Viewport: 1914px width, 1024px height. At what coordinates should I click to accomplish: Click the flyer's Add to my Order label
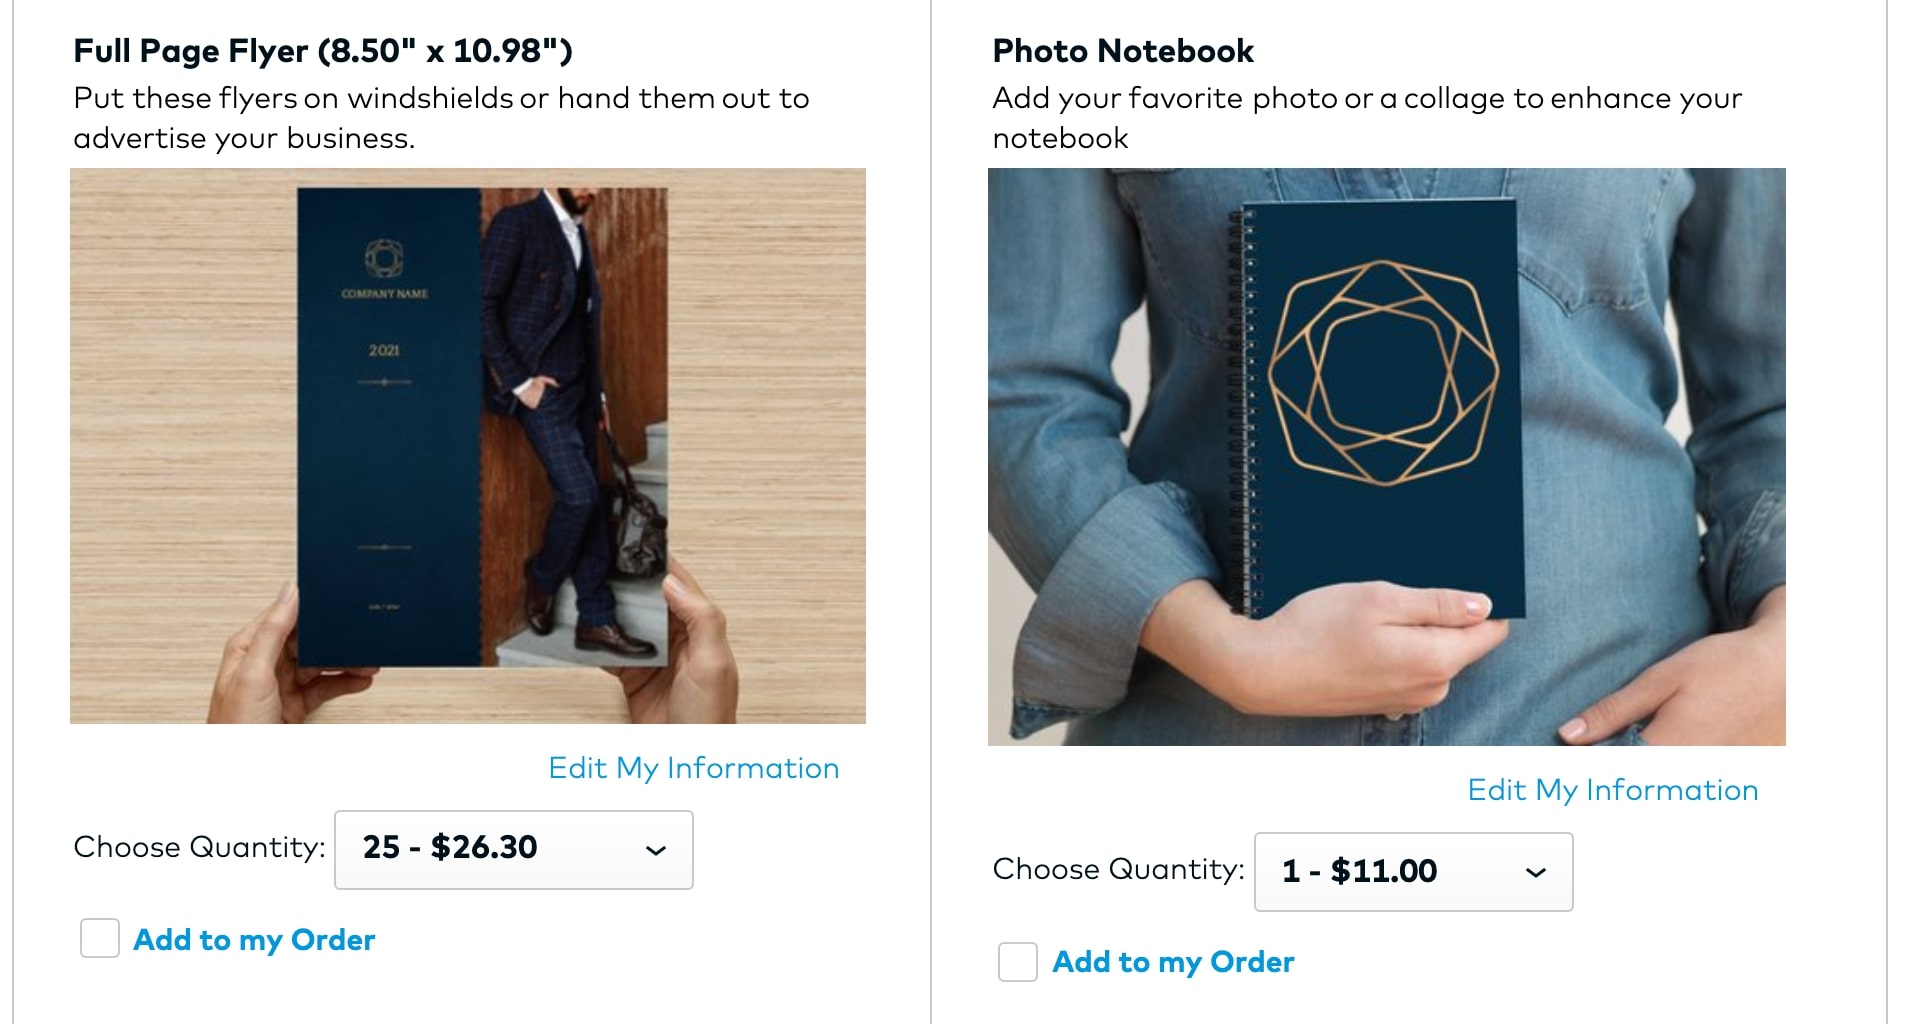pos(254,940)
